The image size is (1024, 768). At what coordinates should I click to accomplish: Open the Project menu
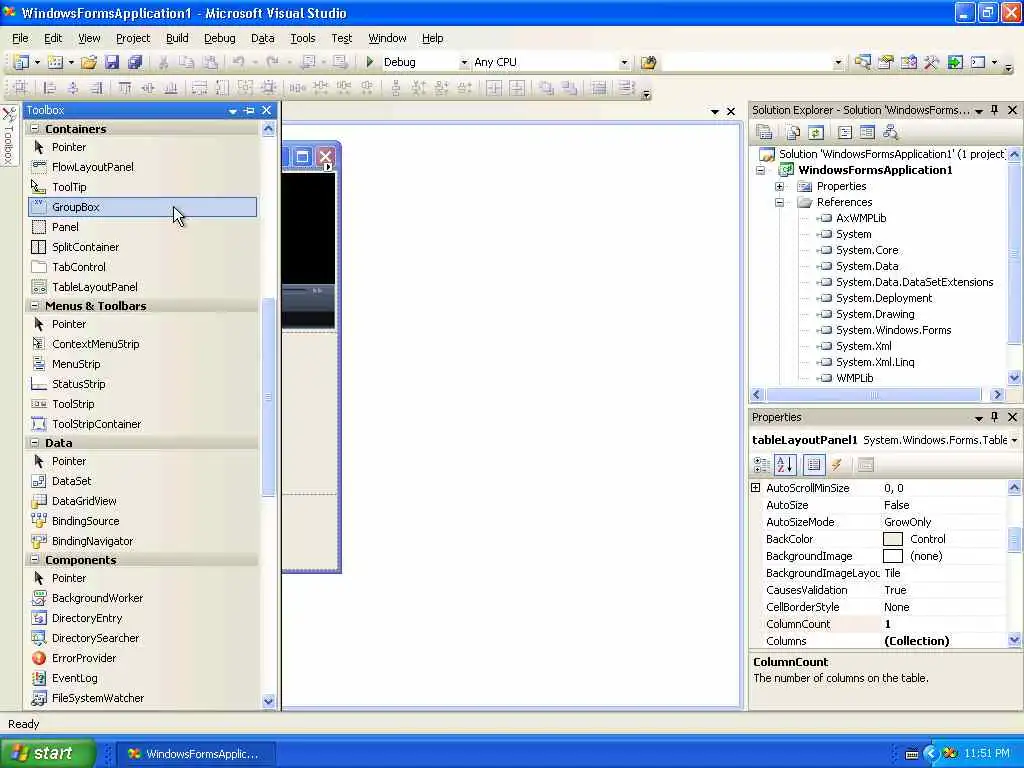(133, 39)
